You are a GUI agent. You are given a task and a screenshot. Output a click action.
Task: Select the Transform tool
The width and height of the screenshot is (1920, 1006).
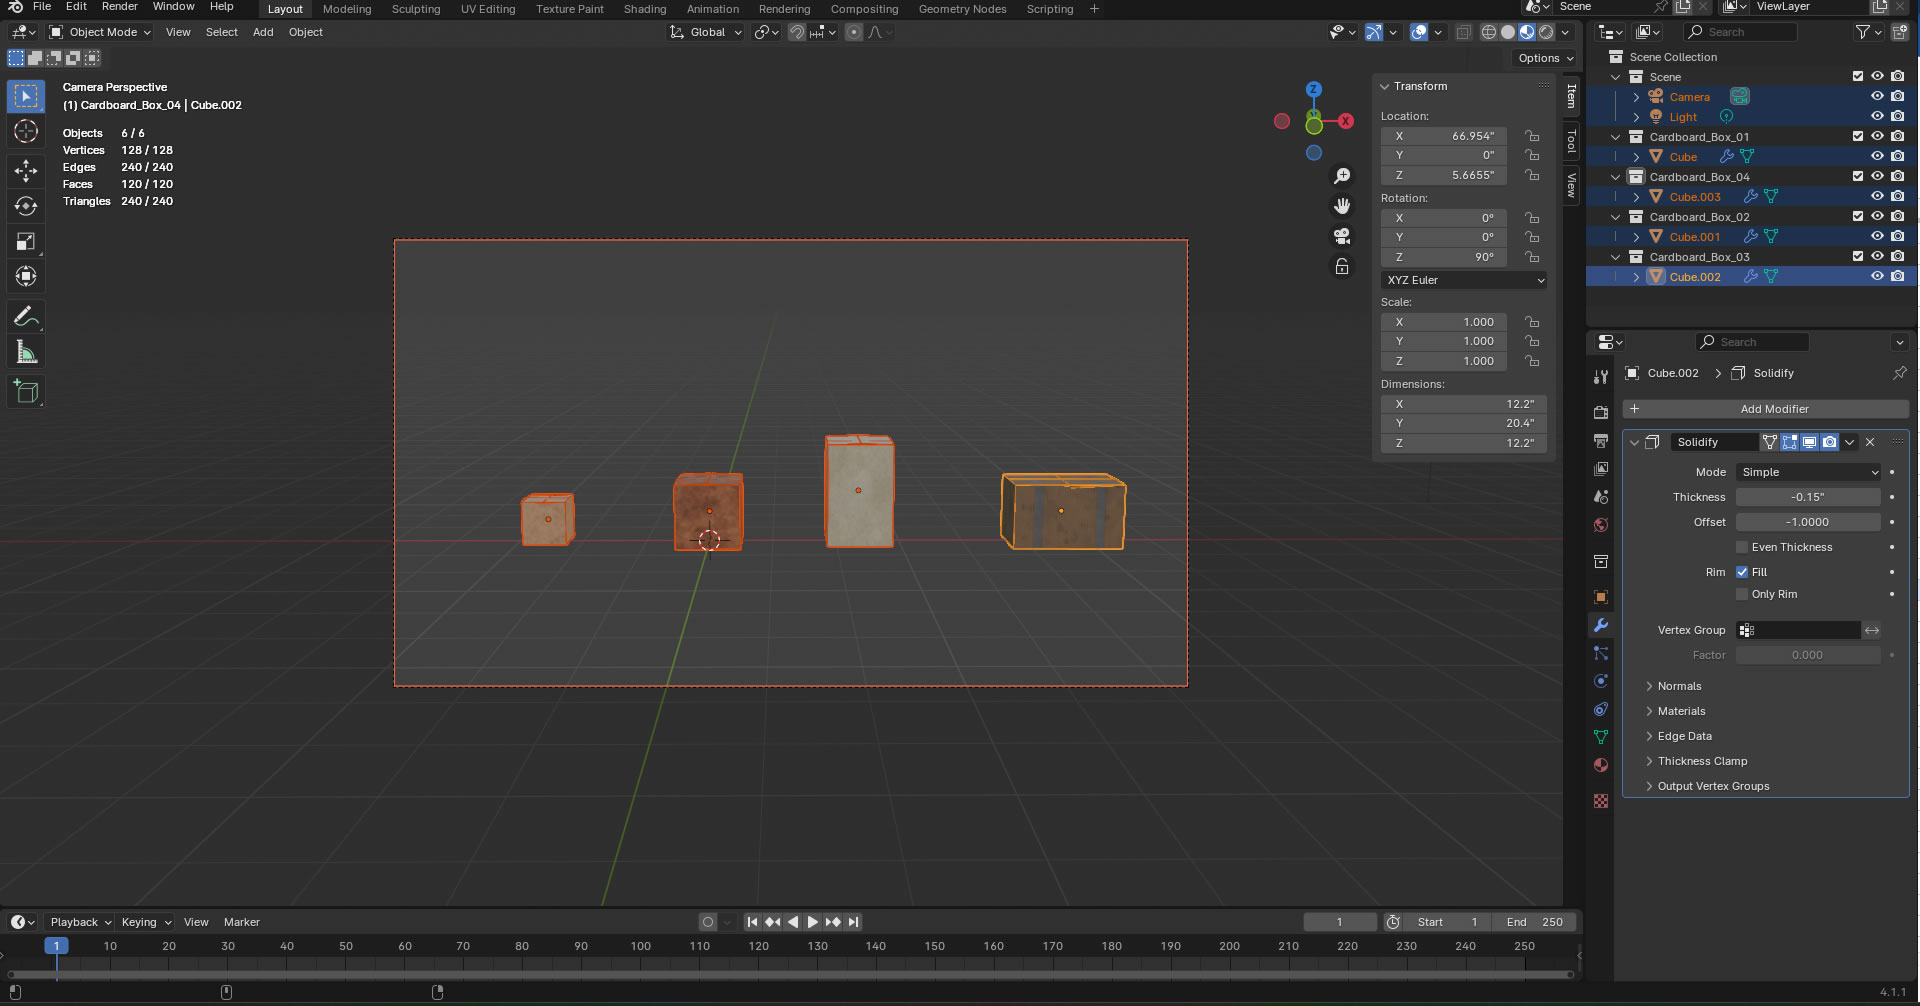coord(26,276)
